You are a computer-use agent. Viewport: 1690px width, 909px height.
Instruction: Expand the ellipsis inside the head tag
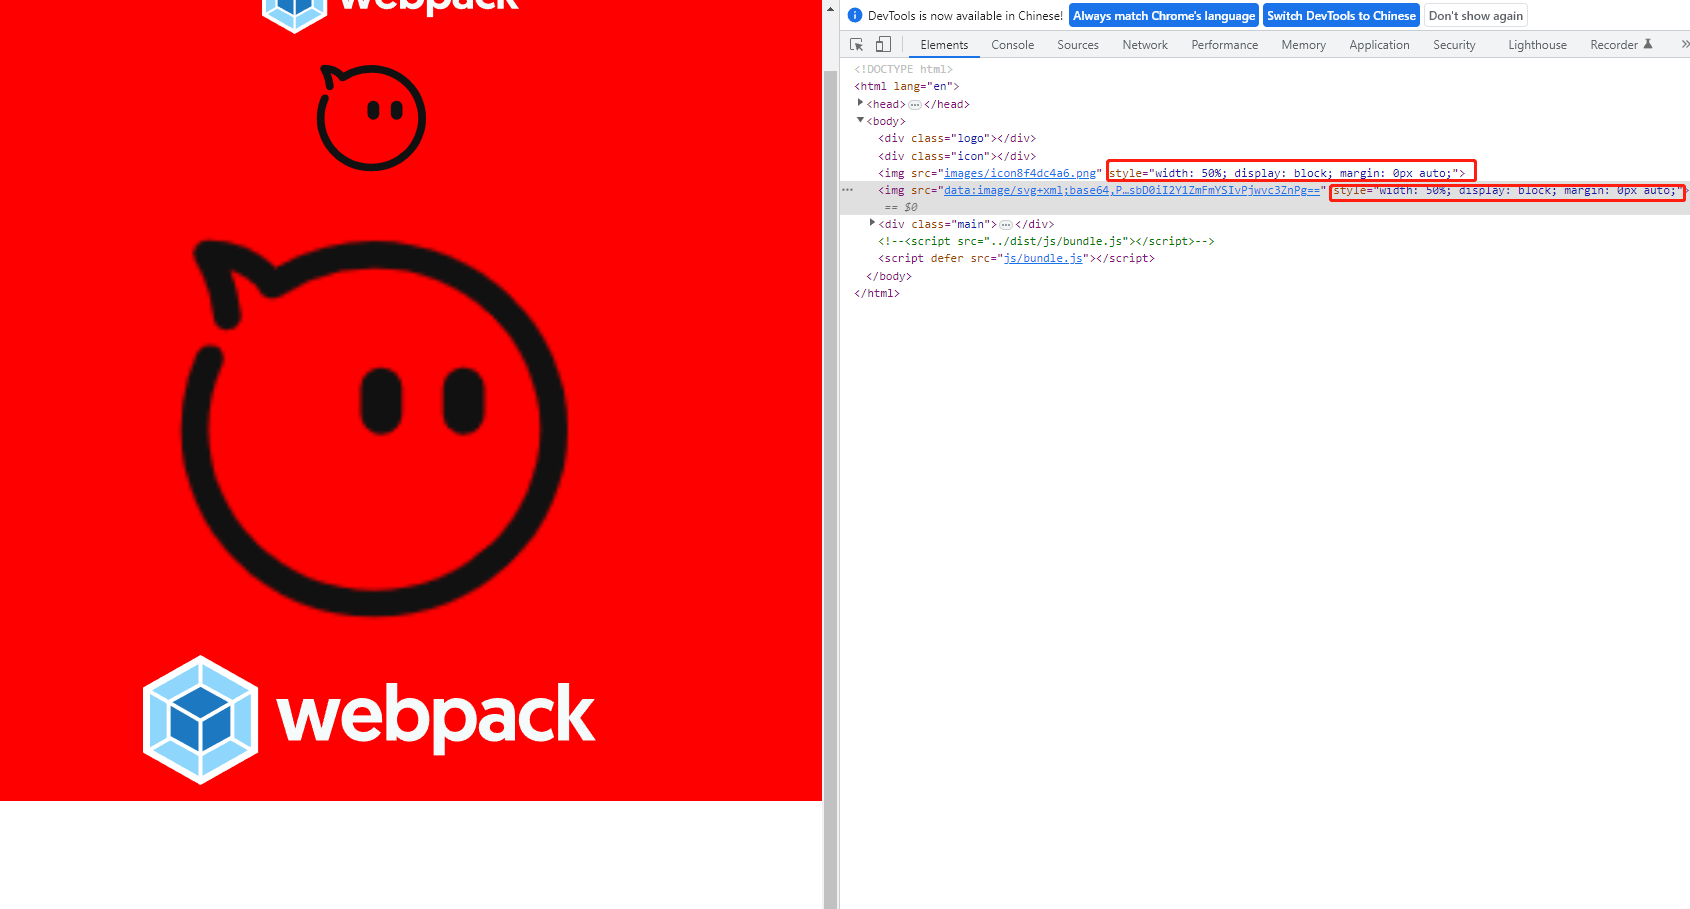pos(915,104)
